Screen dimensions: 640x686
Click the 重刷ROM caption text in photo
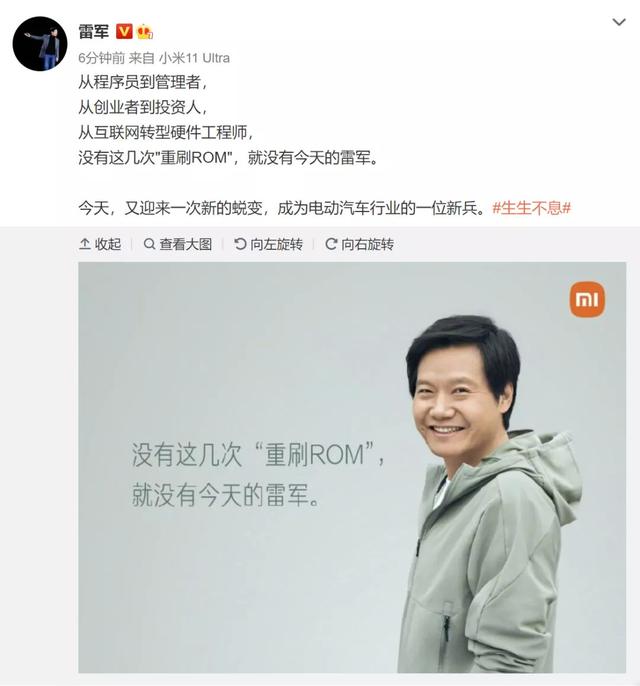click(314, 455)
